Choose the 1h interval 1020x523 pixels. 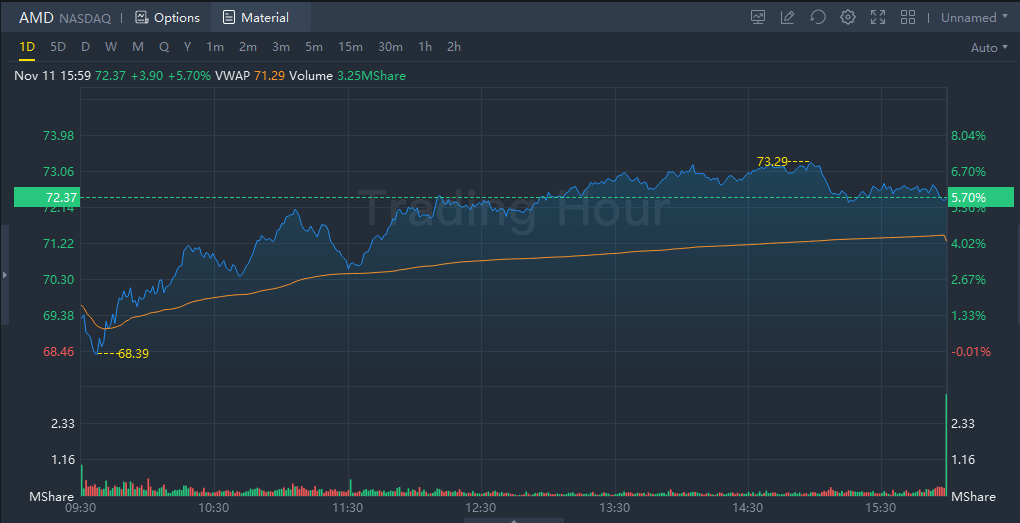[425, 47]
